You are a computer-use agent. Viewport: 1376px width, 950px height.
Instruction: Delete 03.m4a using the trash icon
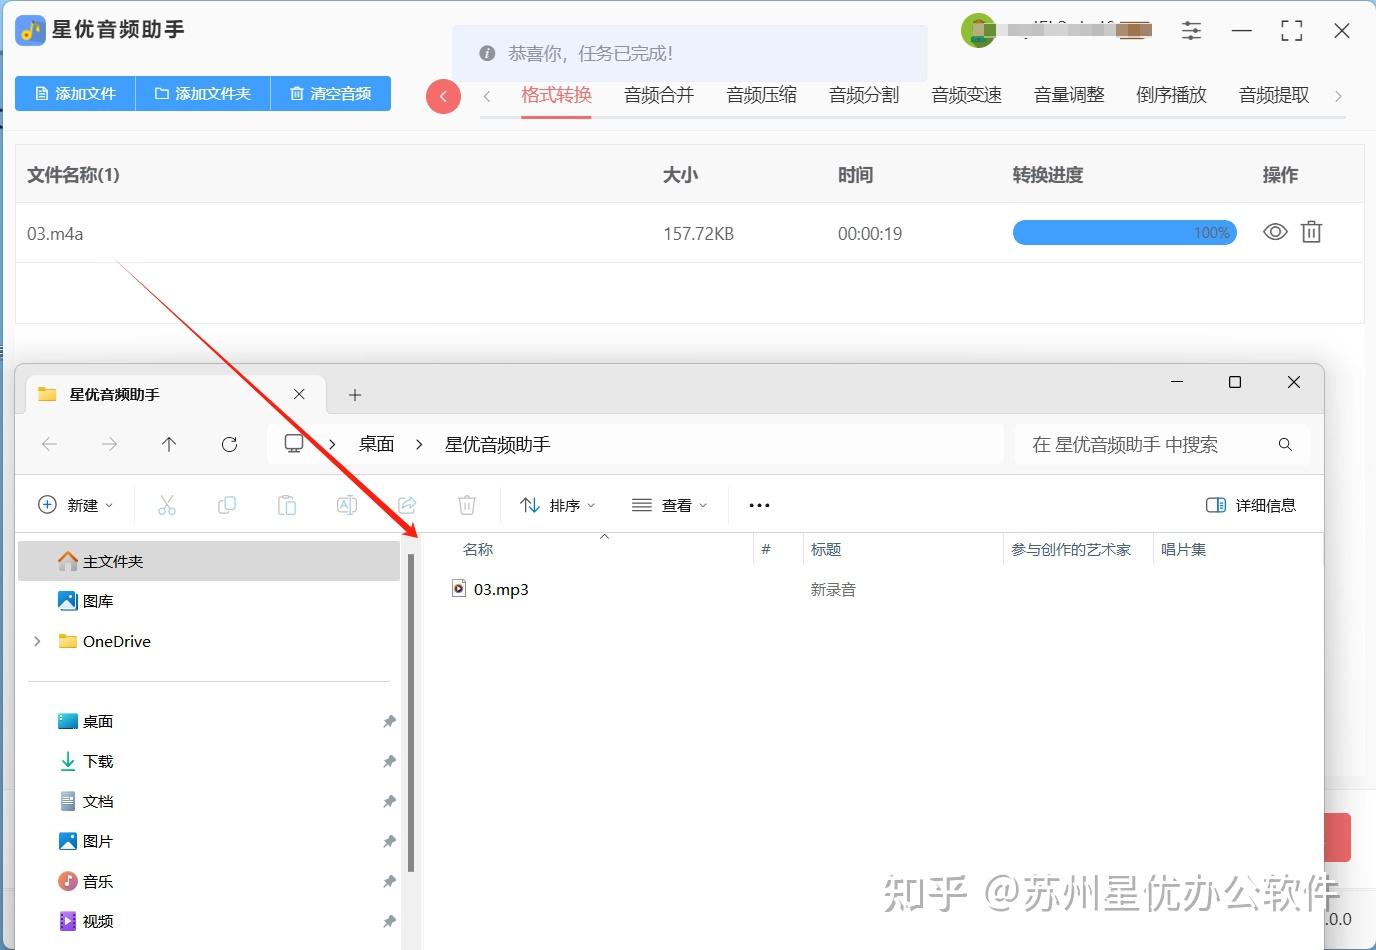(1311, 232)
